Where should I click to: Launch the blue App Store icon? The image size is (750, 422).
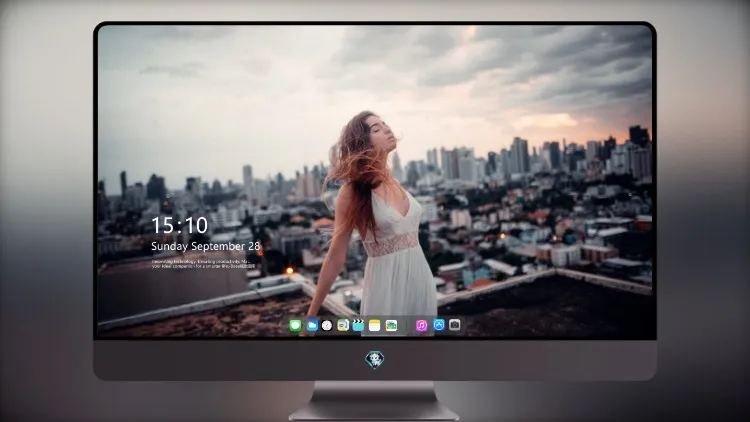439,325
